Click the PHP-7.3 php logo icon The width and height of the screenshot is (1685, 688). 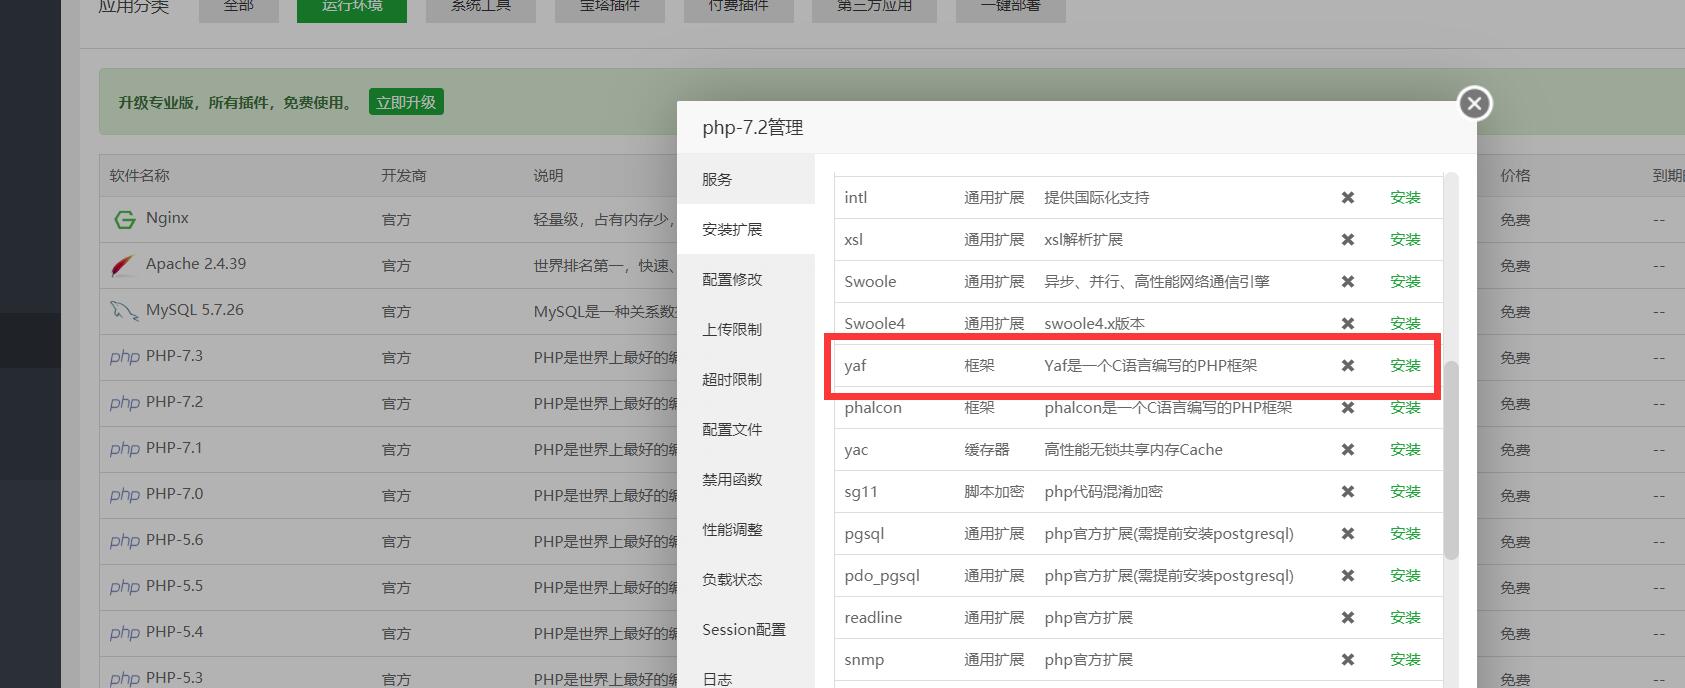tap(125, 357)
